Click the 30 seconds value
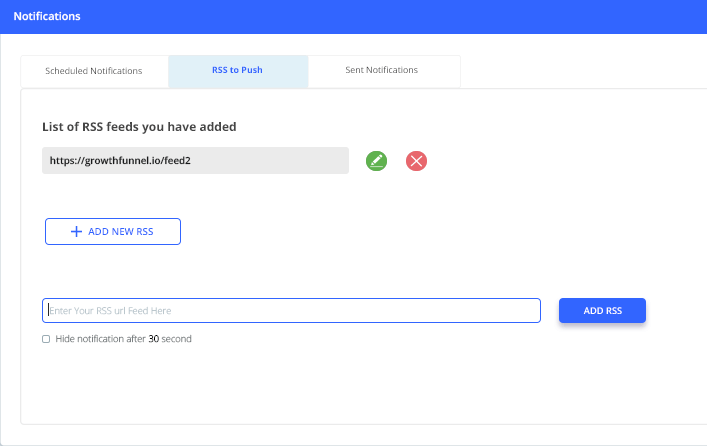Screen dimensions: 707x446 click(x=154, y=339)
